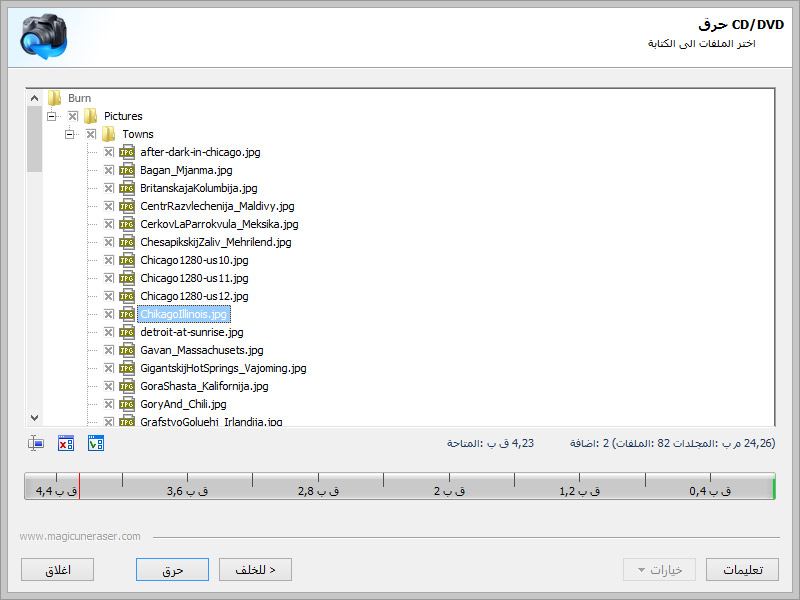Click JPG icon of CentrRazvlechenija_Maldivy.jpg
The height and width of the screenshot is (600, 800).
tap(127, 206)
